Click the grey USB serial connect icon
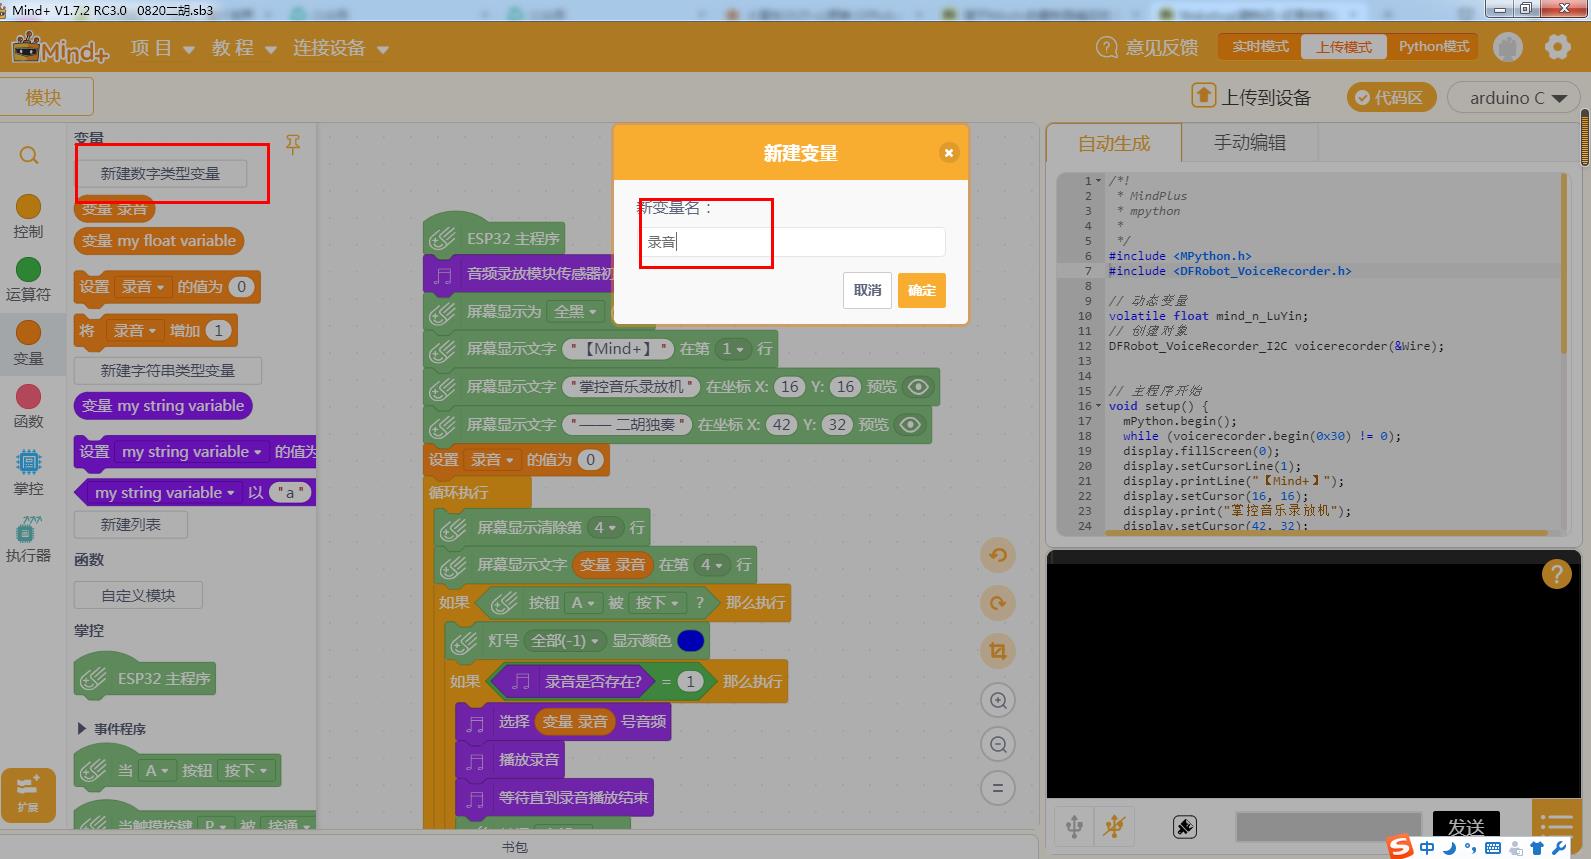This screenshot has height=859, width=1591. 1074,826
